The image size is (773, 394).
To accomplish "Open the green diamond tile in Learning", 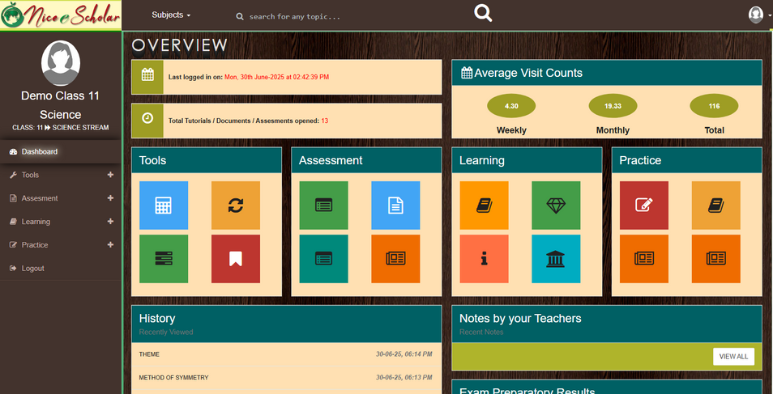I will pos(556,205).
